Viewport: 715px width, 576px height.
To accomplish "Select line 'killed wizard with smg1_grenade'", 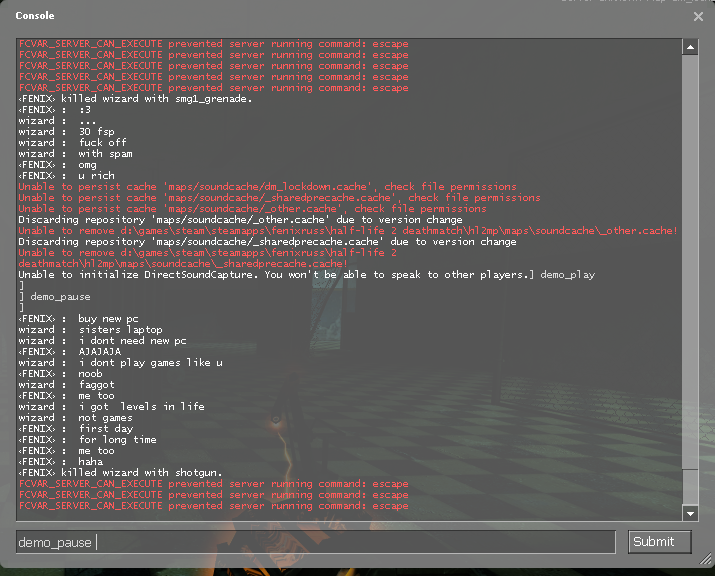I will [x=135, y=99].
